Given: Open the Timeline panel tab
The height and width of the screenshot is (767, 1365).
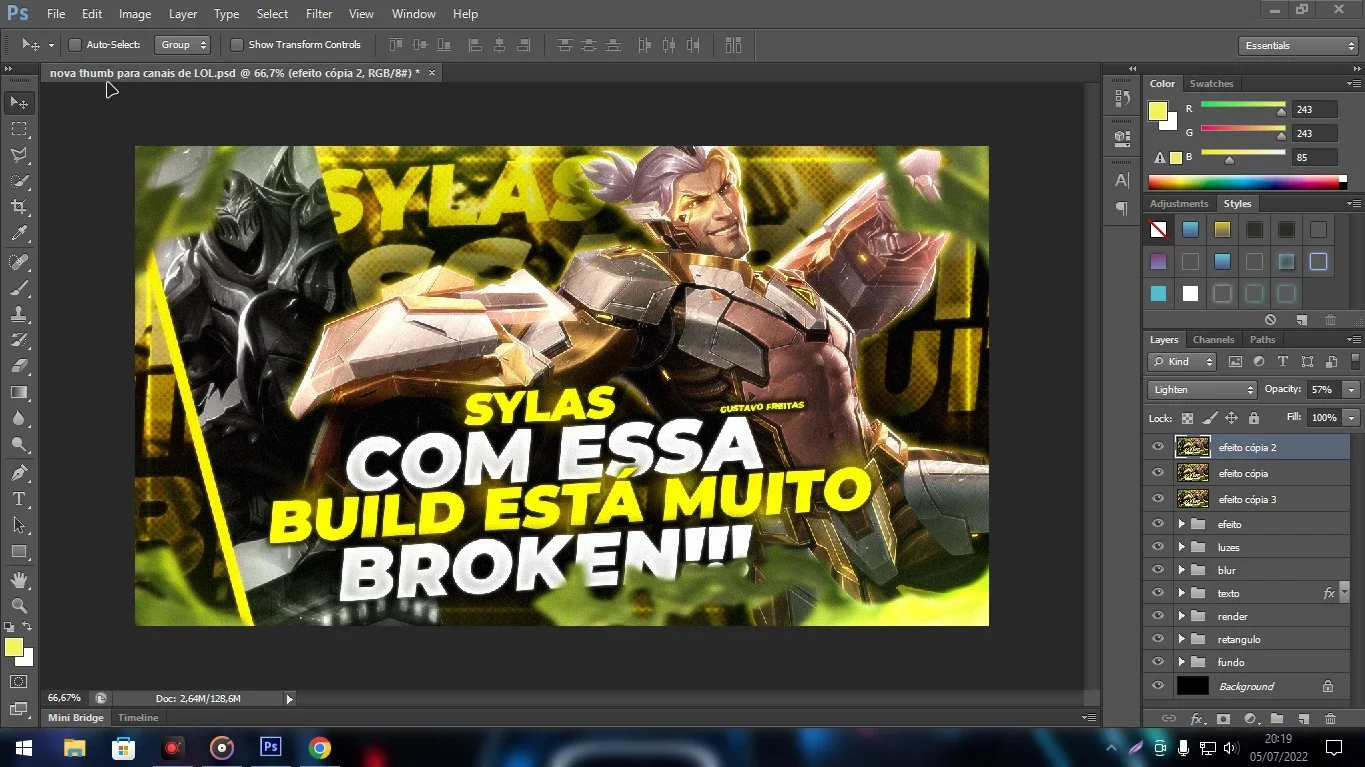Looking at the screenshot, I should pyautogui.click(x=138, y=717).
